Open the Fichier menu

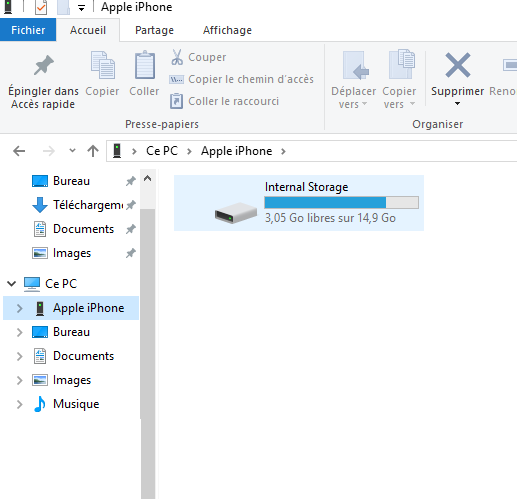pyautogui.click(x=28, y=30)
